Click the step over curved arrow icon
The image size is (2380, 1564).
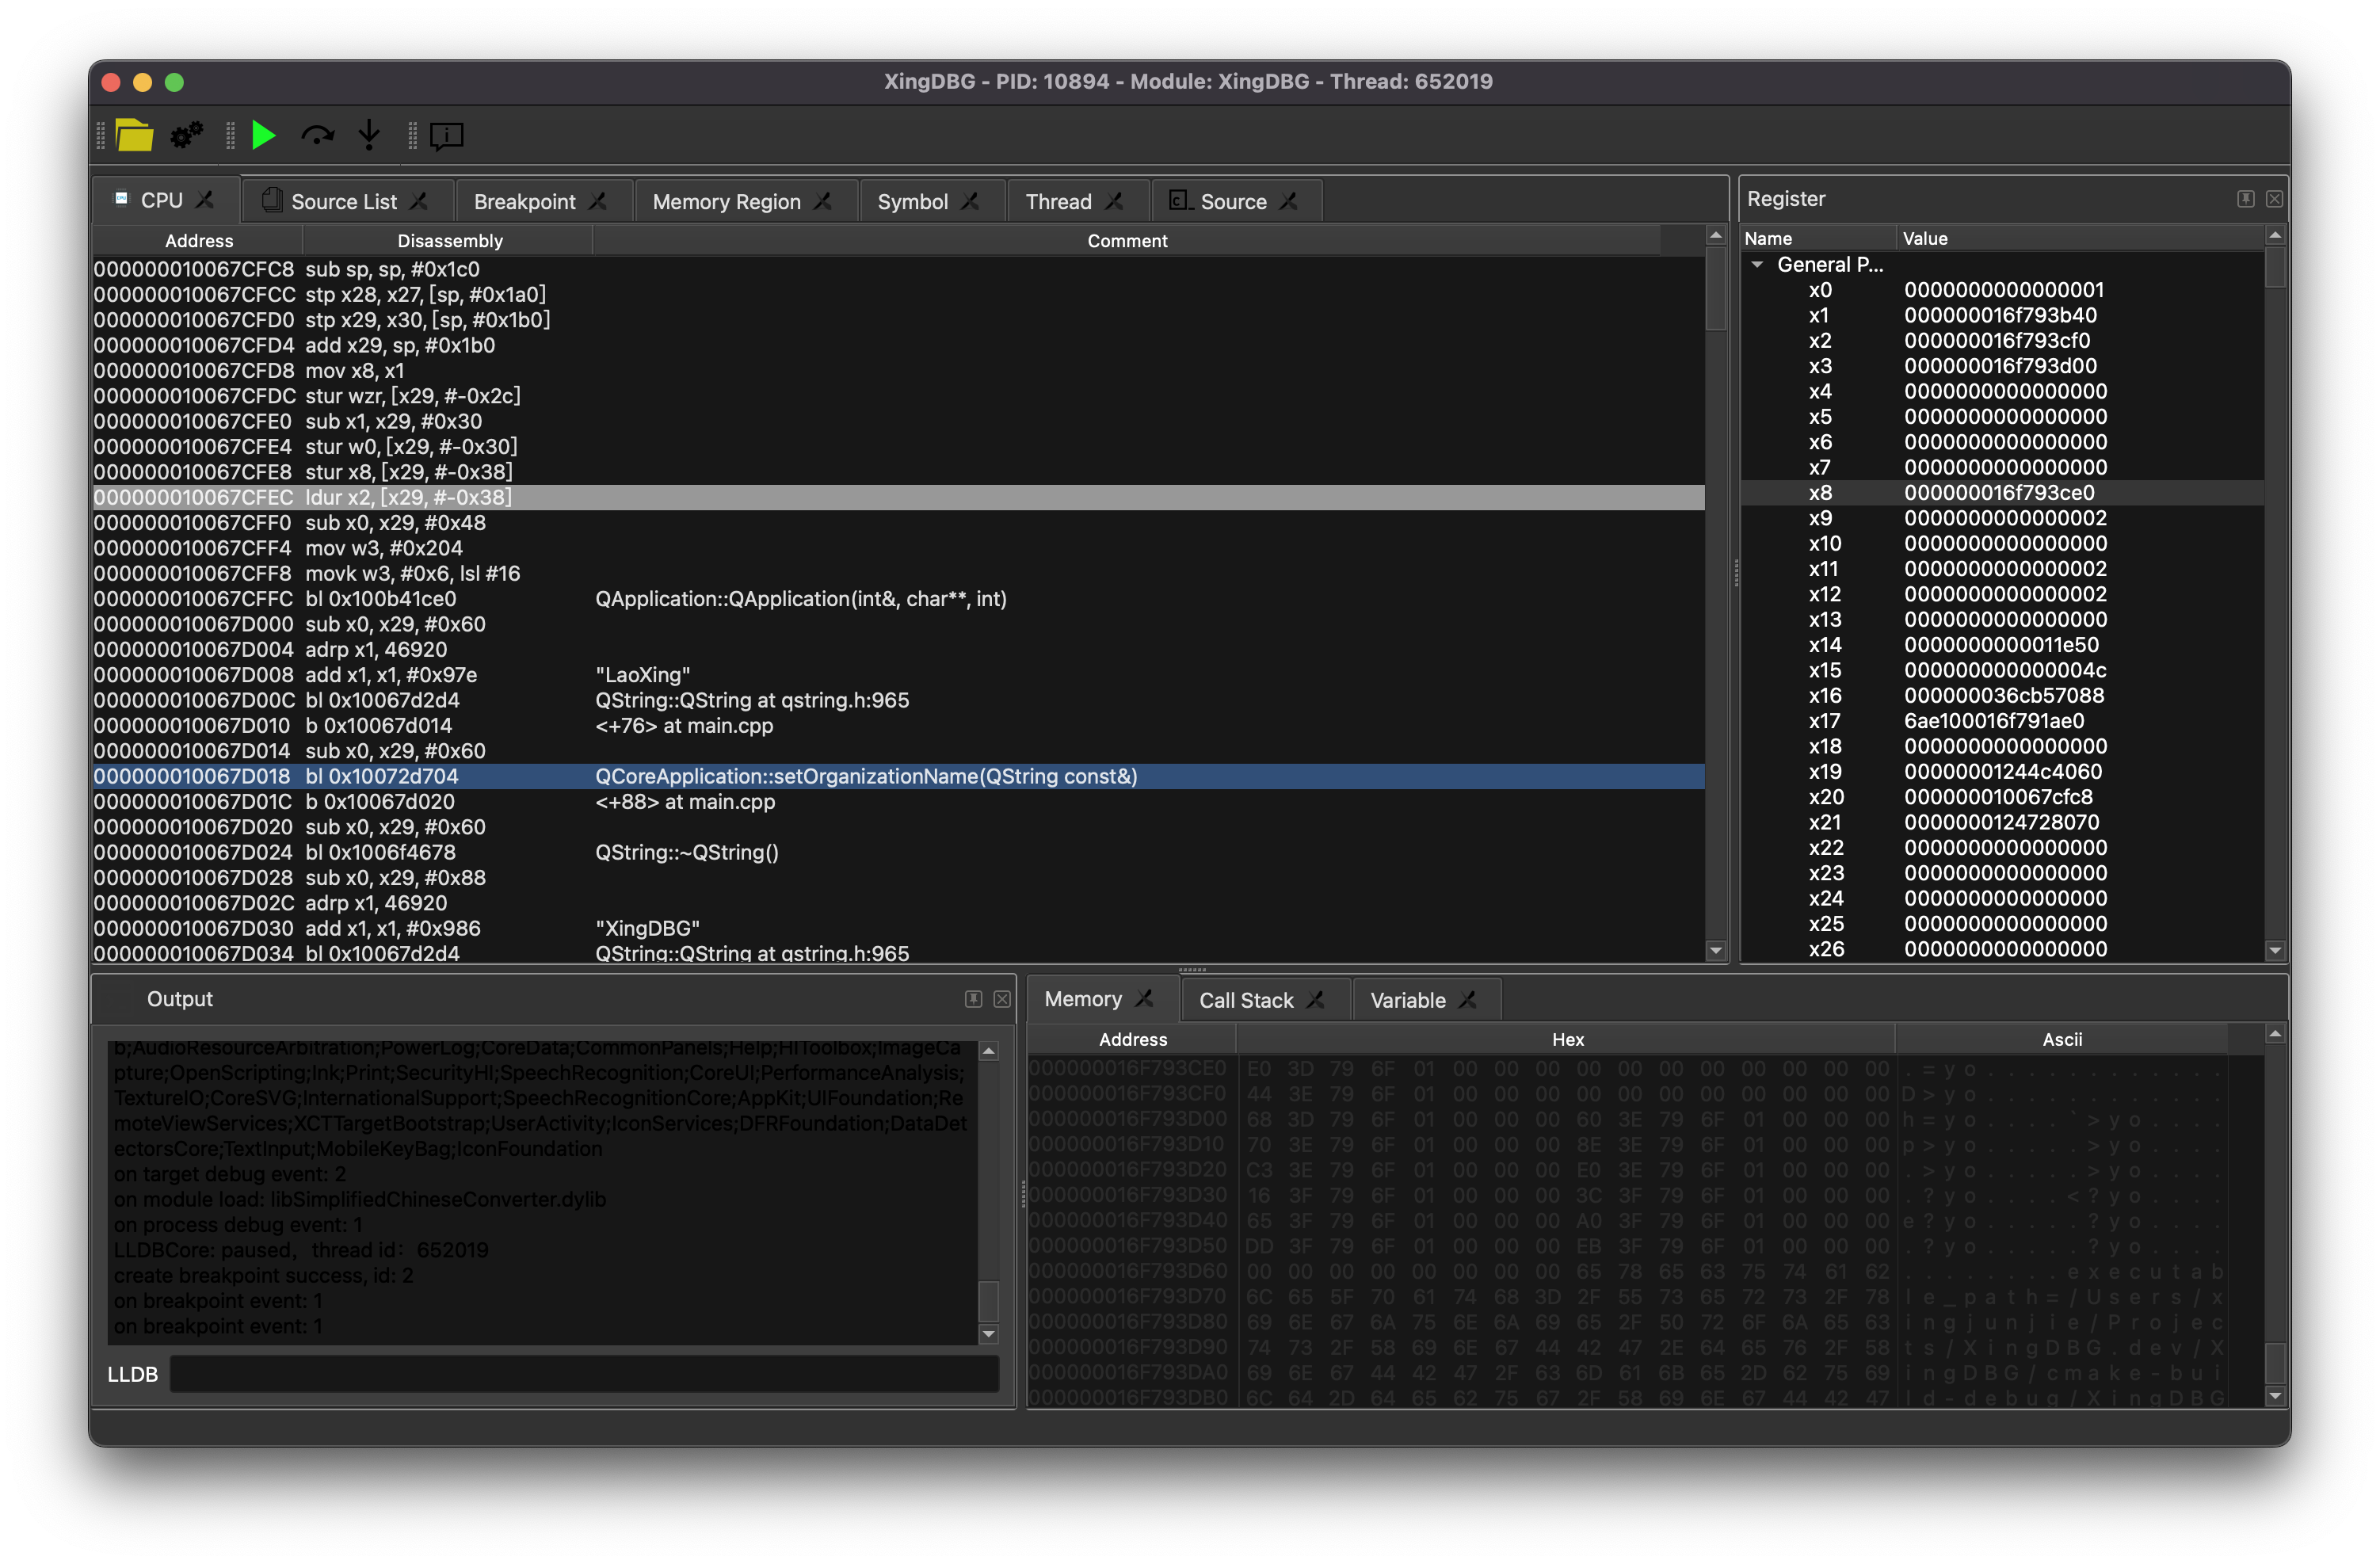coord(317,135)
